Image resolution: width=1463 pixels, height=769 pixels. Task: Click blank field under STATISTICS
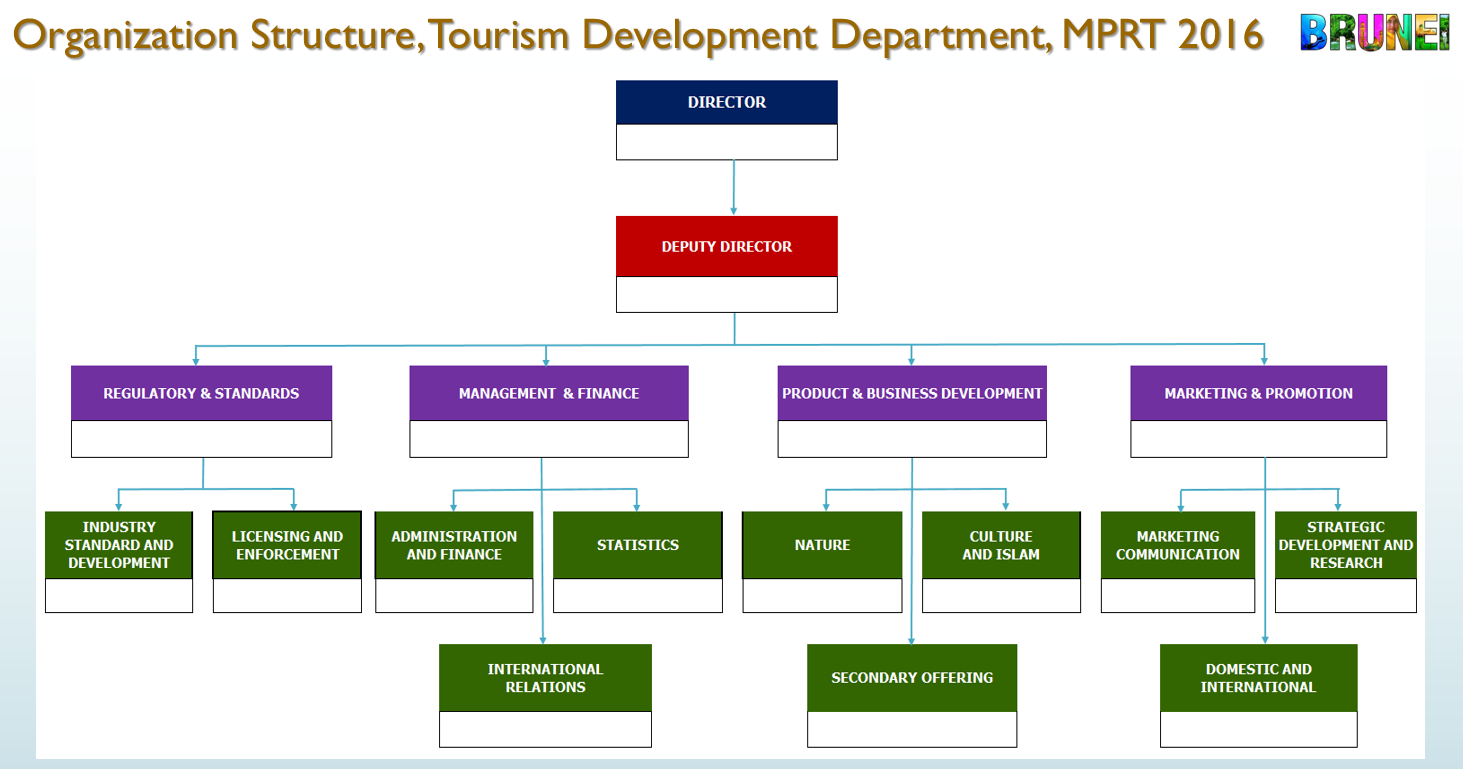click(638, 595)
